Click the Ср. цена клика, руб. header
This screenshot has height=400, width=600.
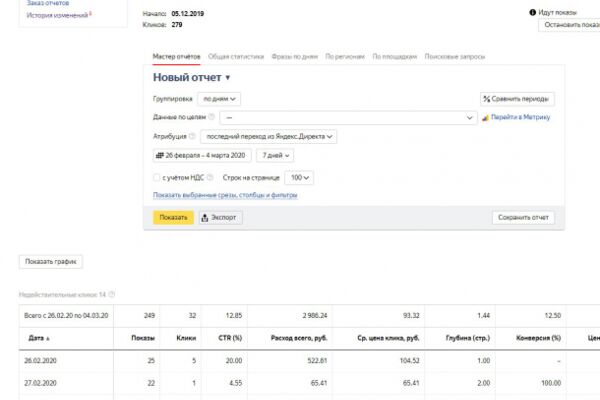(388, 338)
